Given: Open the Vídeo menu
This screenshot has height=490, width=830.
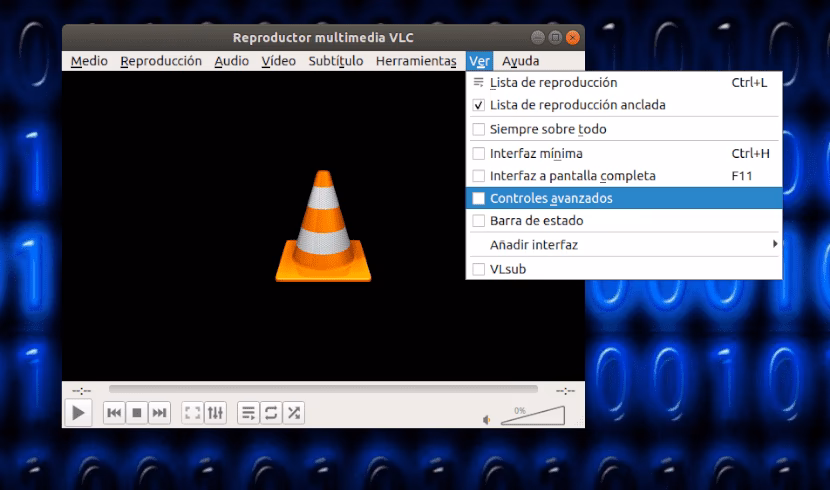Looking at the screenshot, I should click(278, 61).
